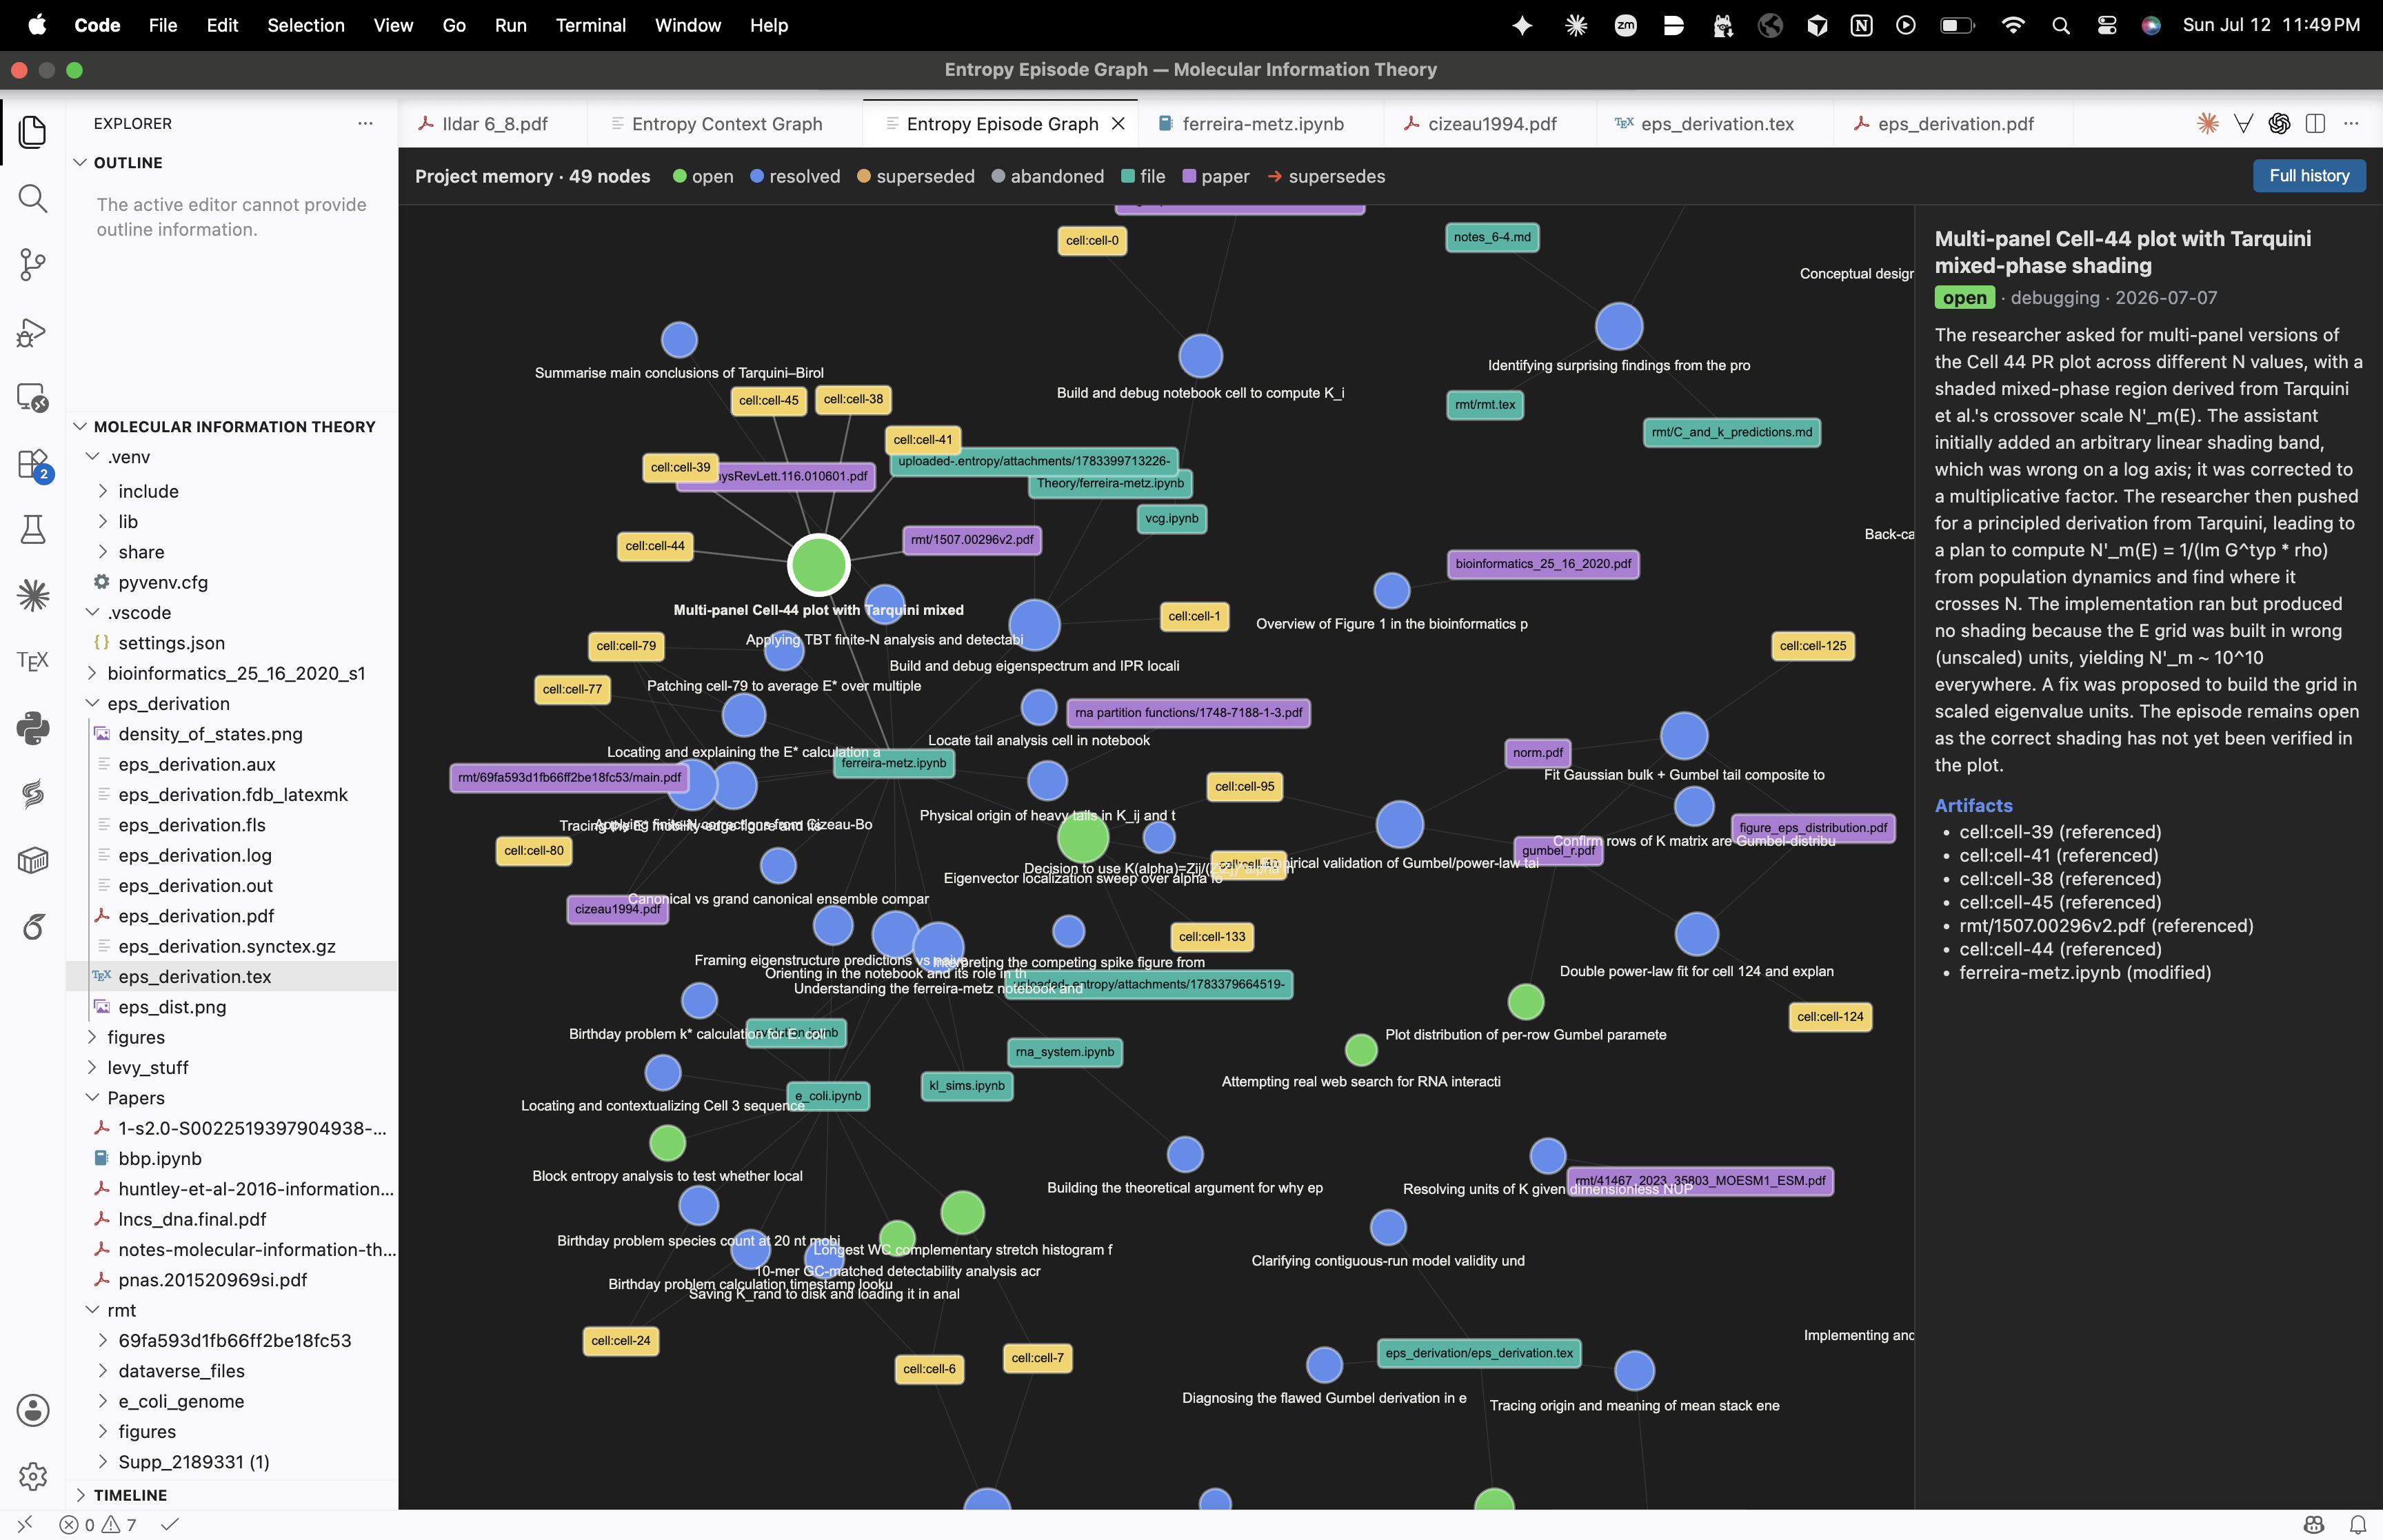Viewport: 2383px width, 1540px height.
Task: Click node above Summarise main conclusions of Tarquini–Birol
Action: [x=679, y=340]
